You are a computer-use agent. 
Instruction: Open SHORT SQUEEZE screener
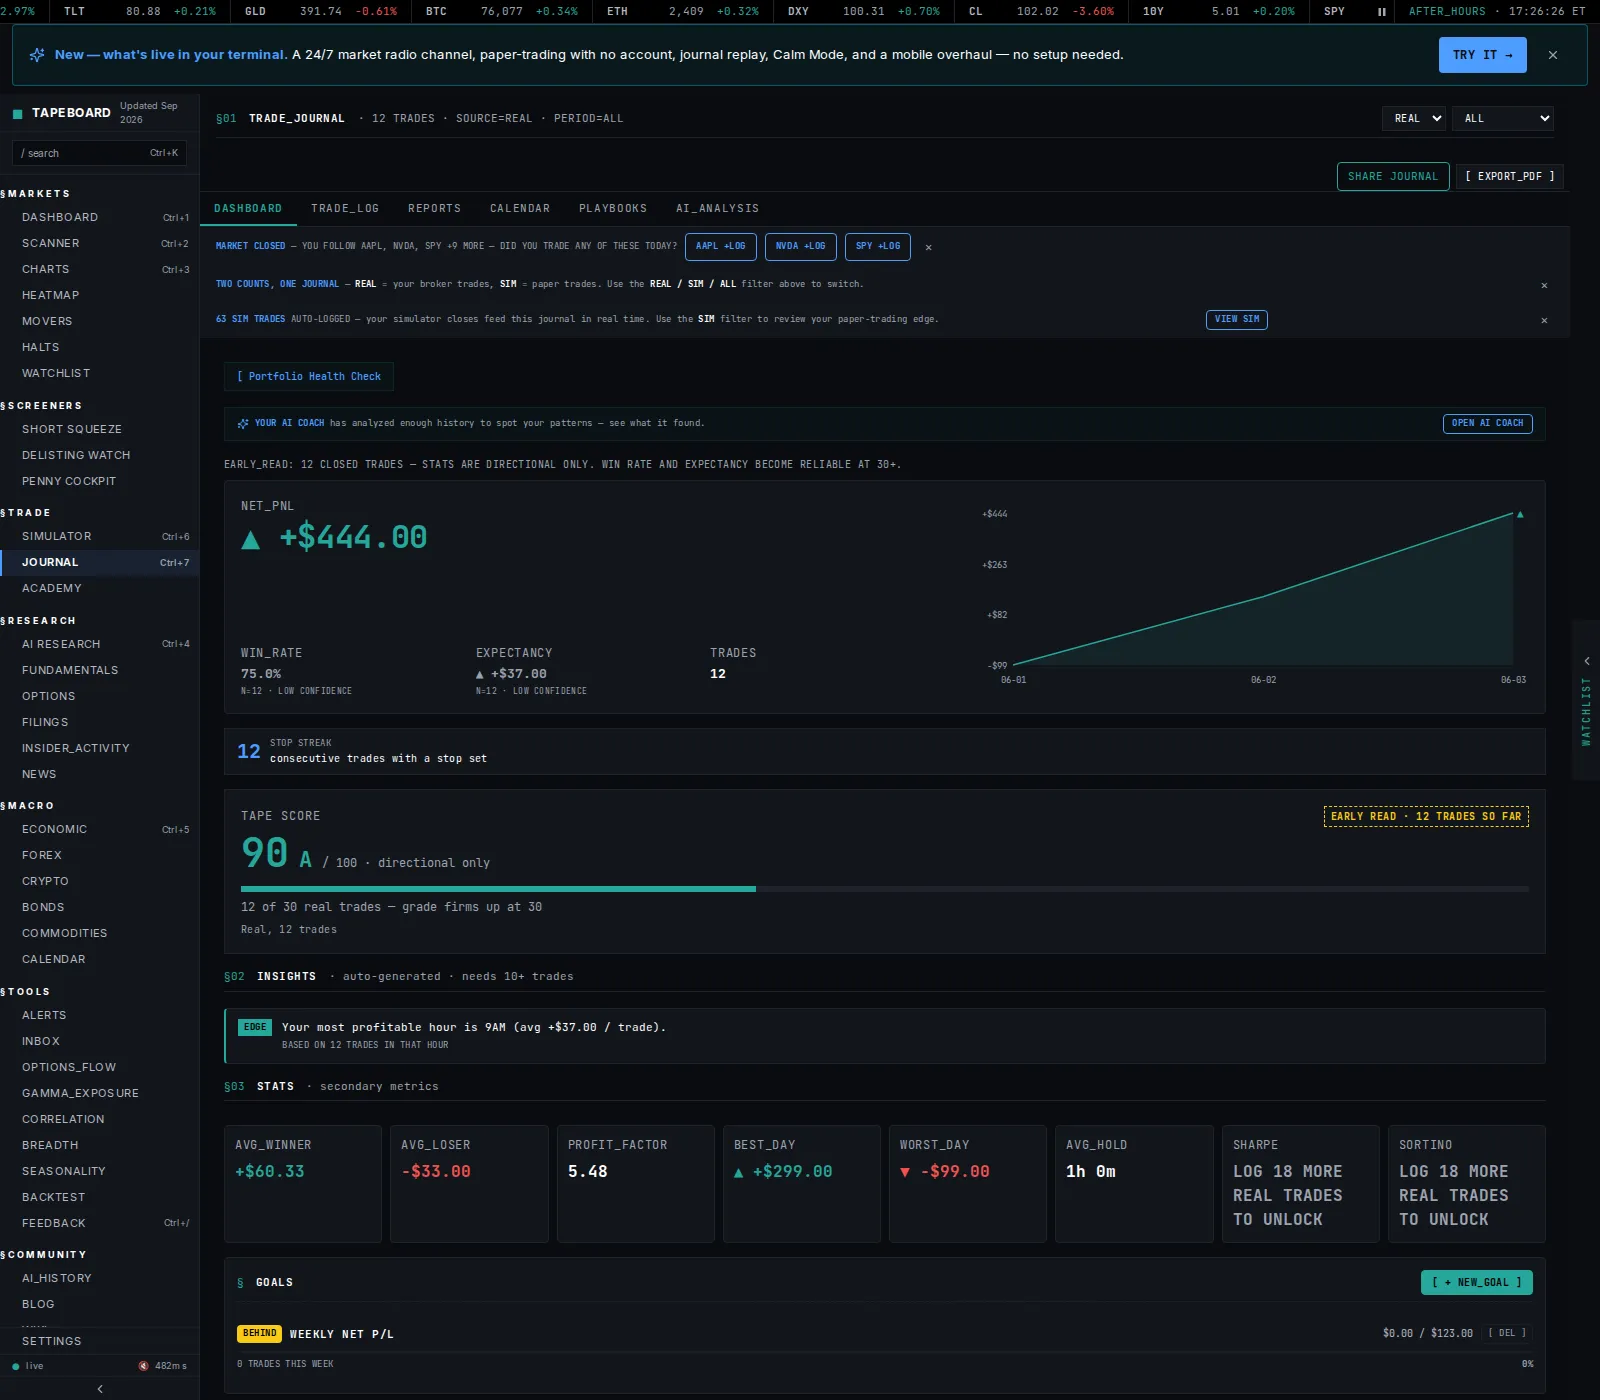(100, 429)
